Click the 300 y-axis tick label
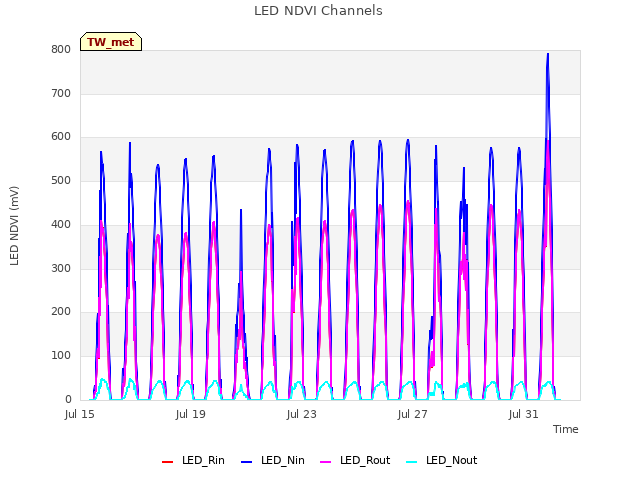 click(61, 268)
